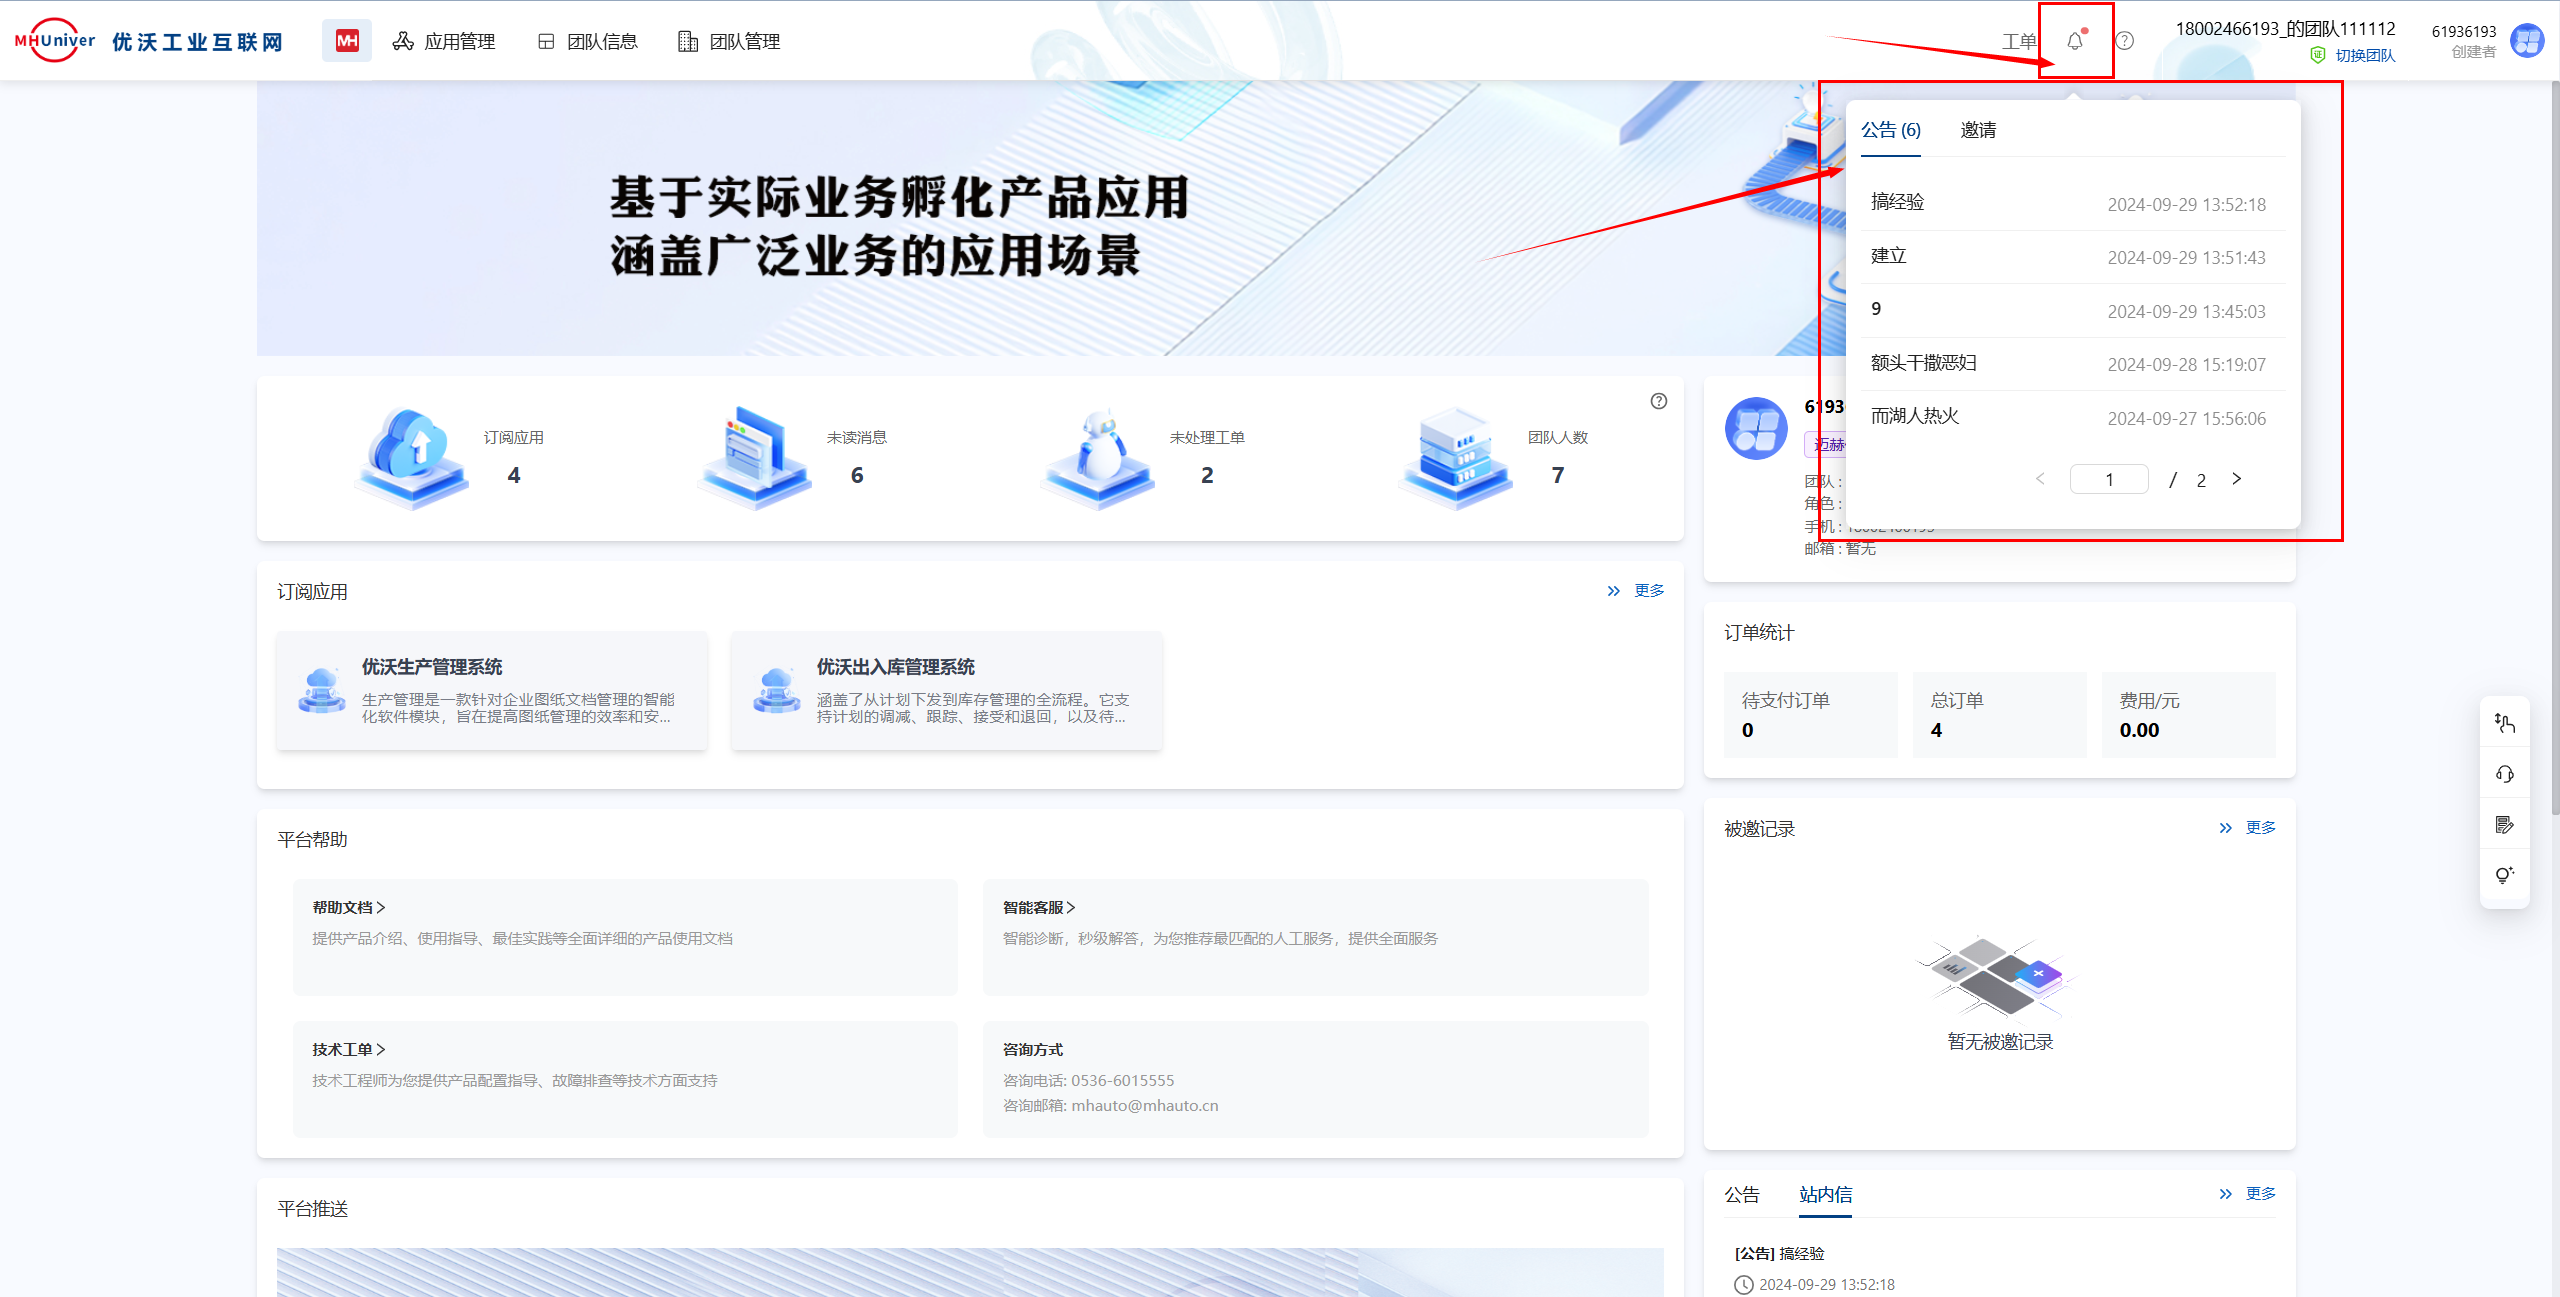
Task: Click the red MH home icon
Action: [347, 41]
